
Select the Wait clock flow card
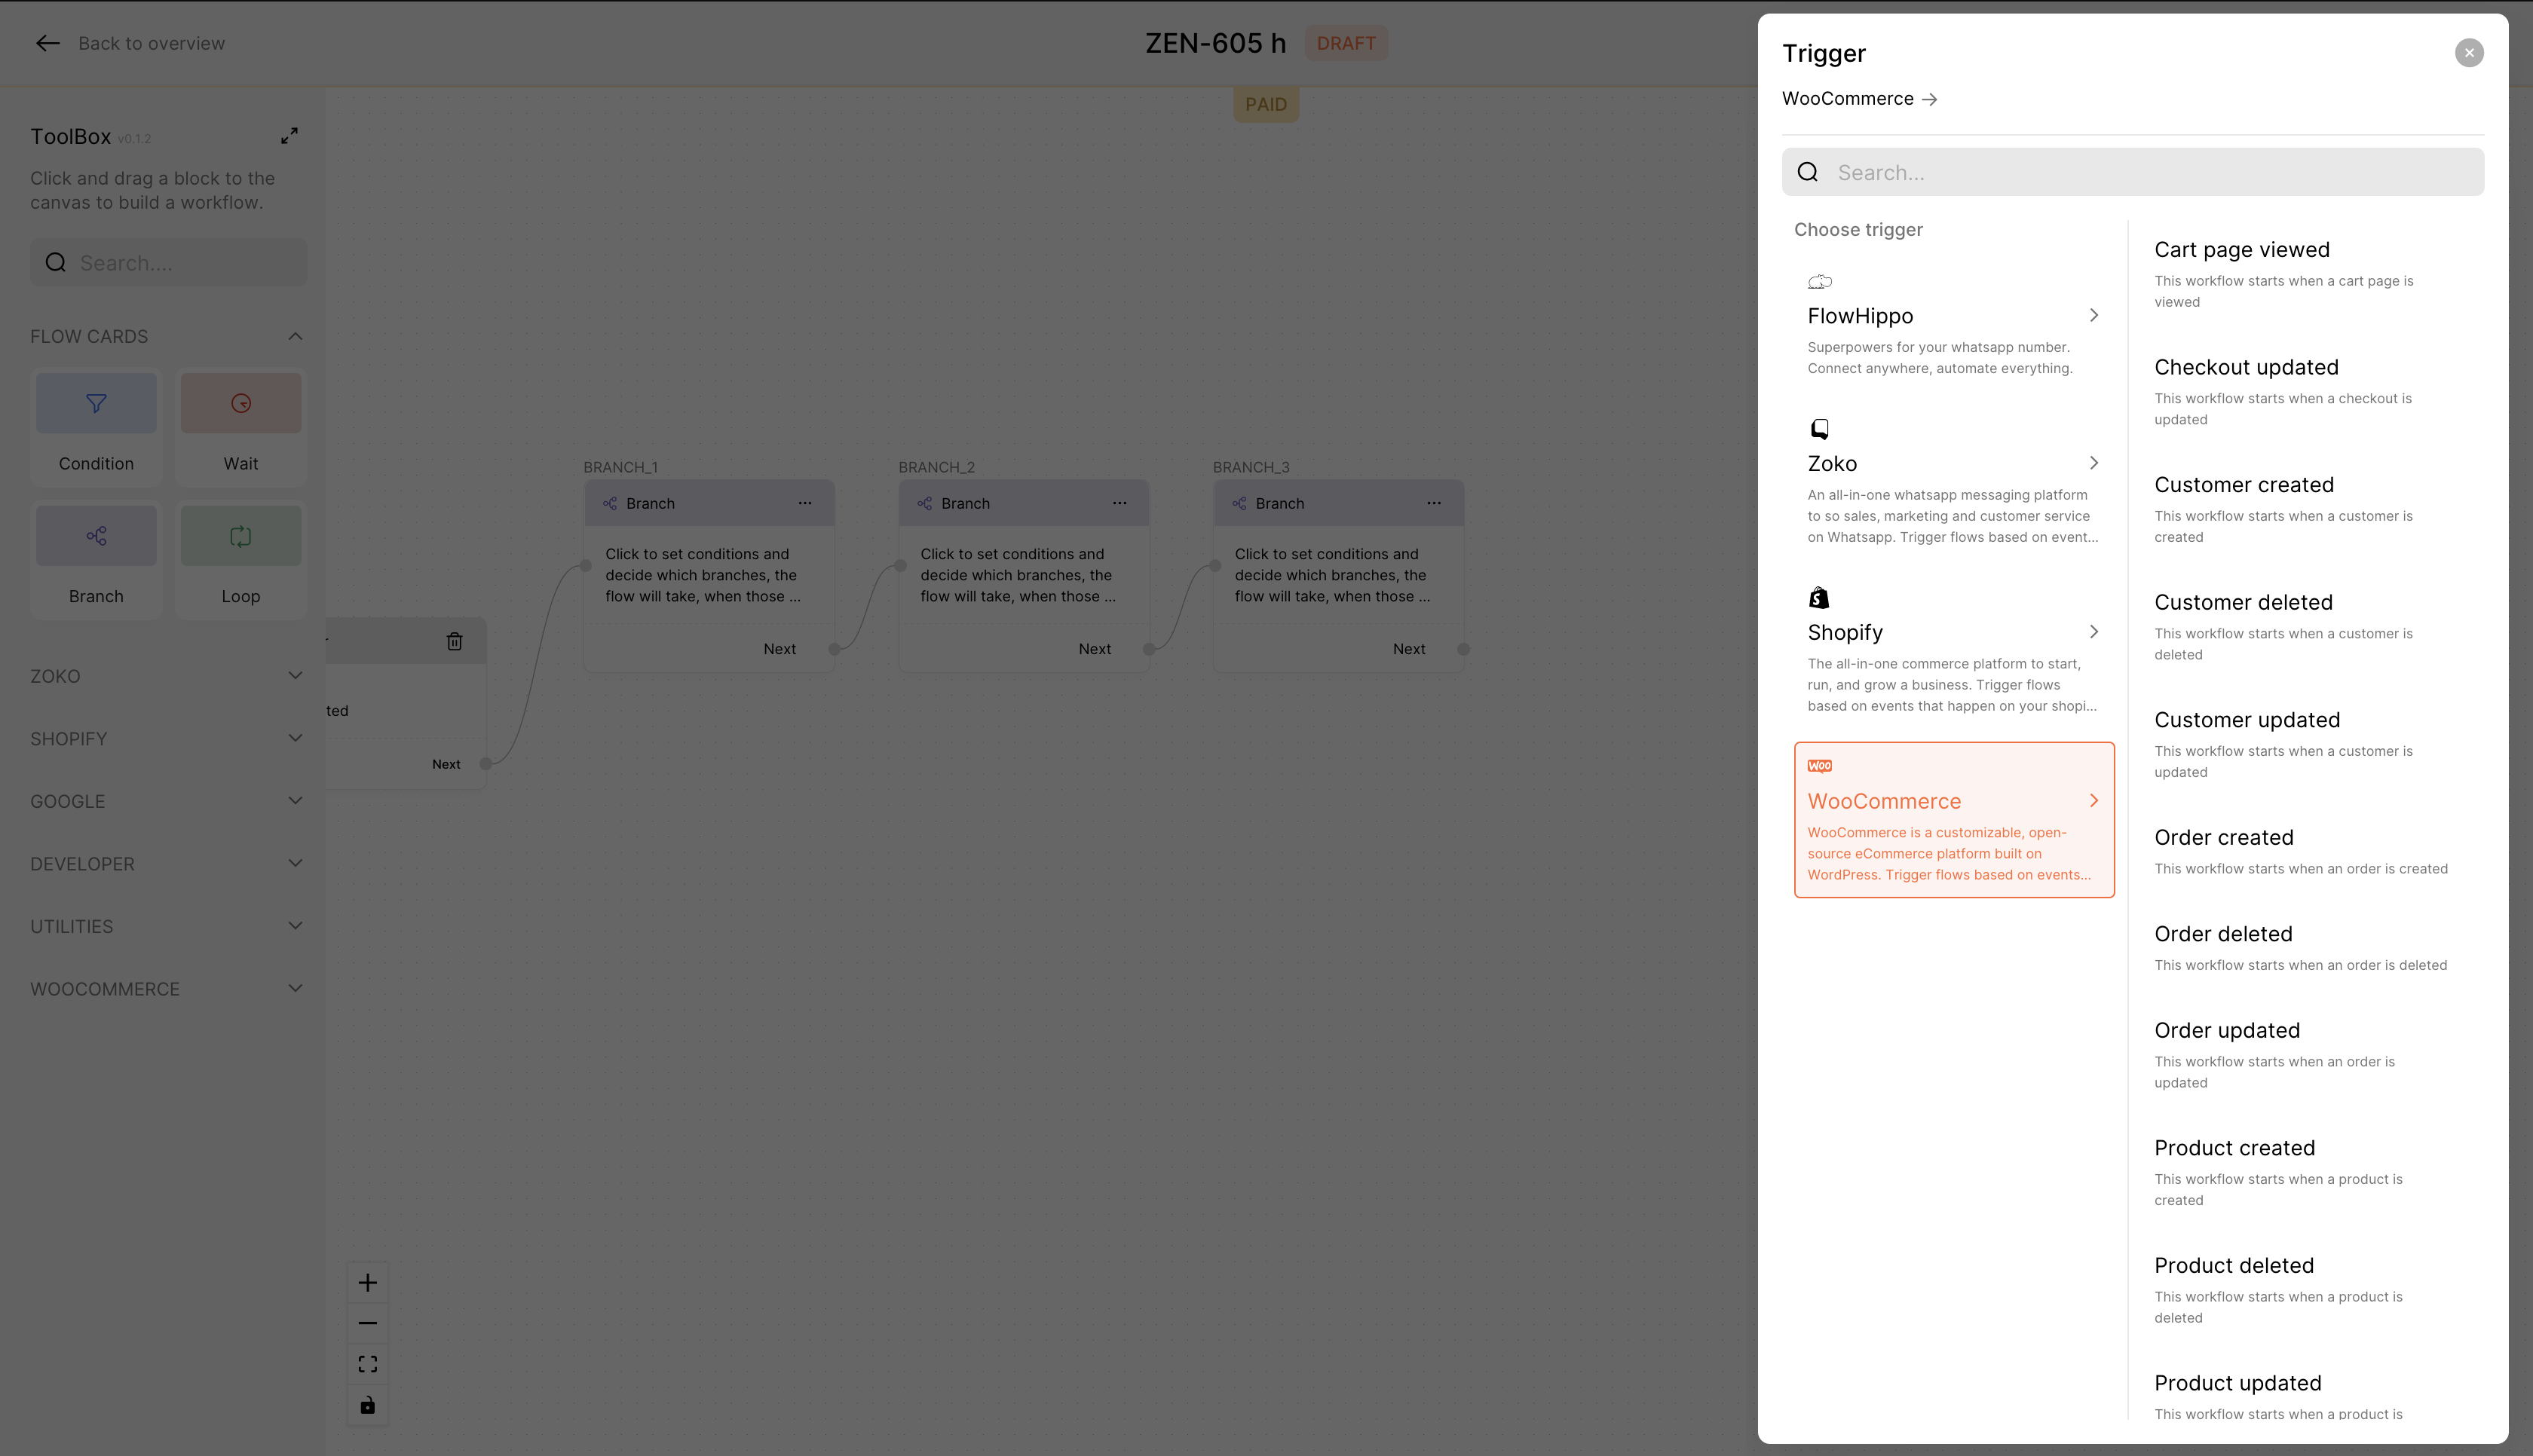click(x=241, y=426)
